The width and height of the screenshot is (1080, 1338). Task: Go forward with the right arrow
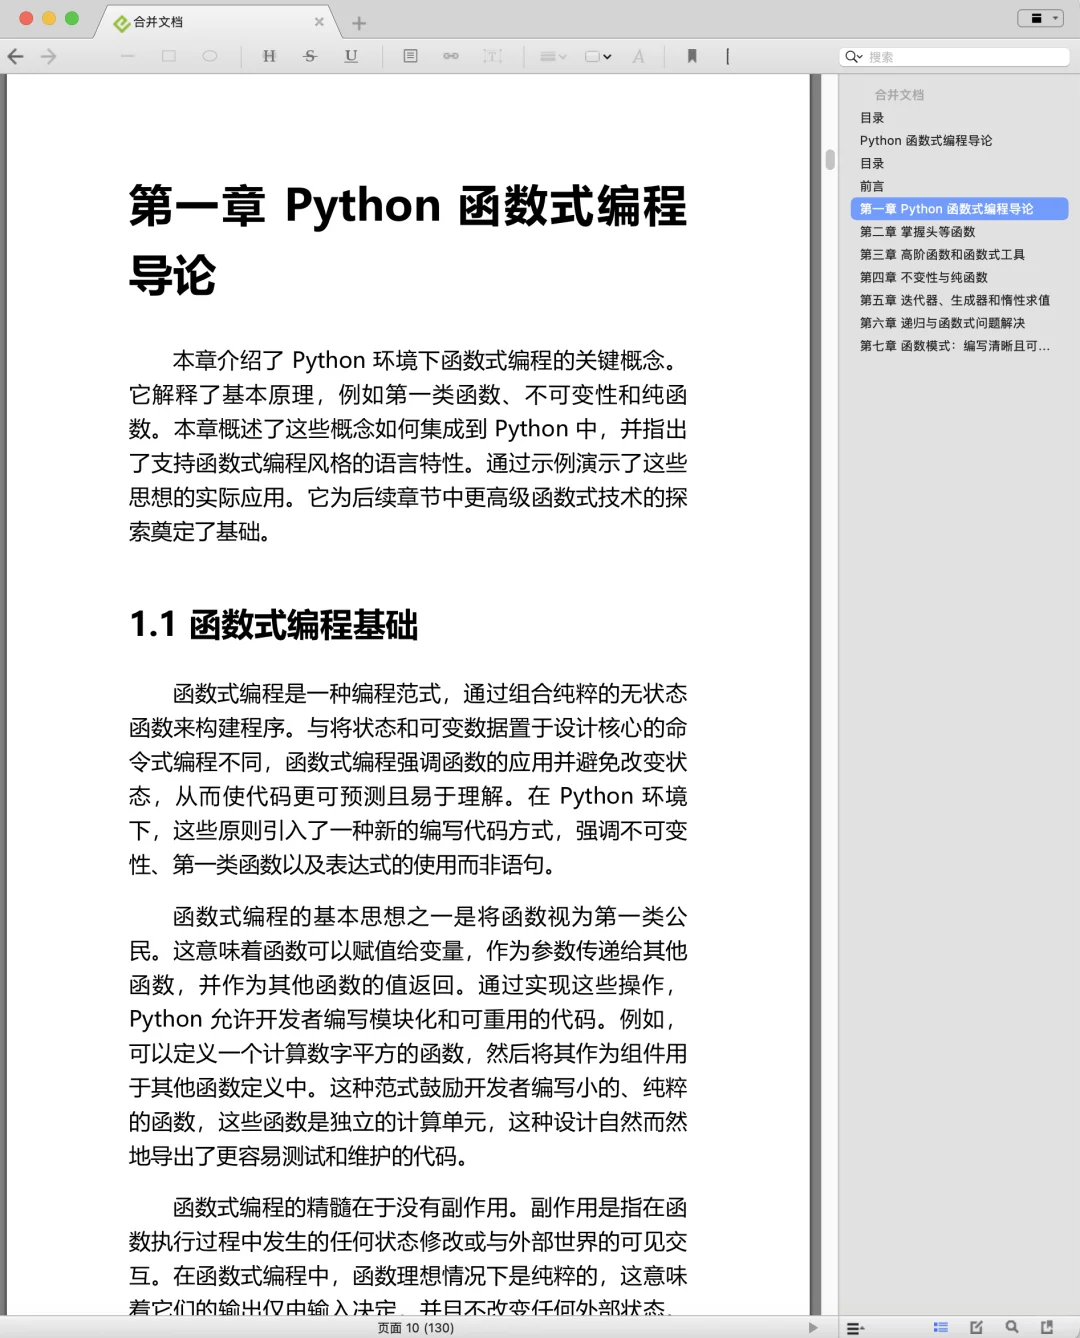tap(48, 56)
